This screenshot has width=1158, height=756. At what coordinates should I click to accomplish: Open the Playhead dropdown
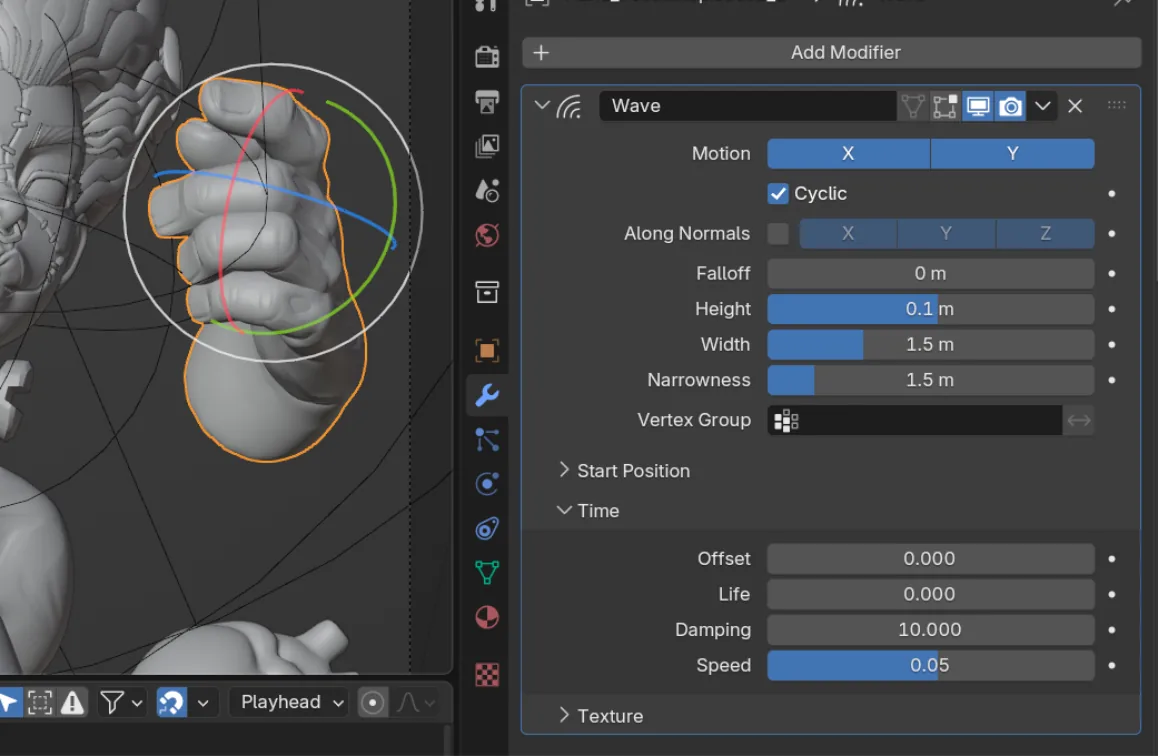(292, 702)
